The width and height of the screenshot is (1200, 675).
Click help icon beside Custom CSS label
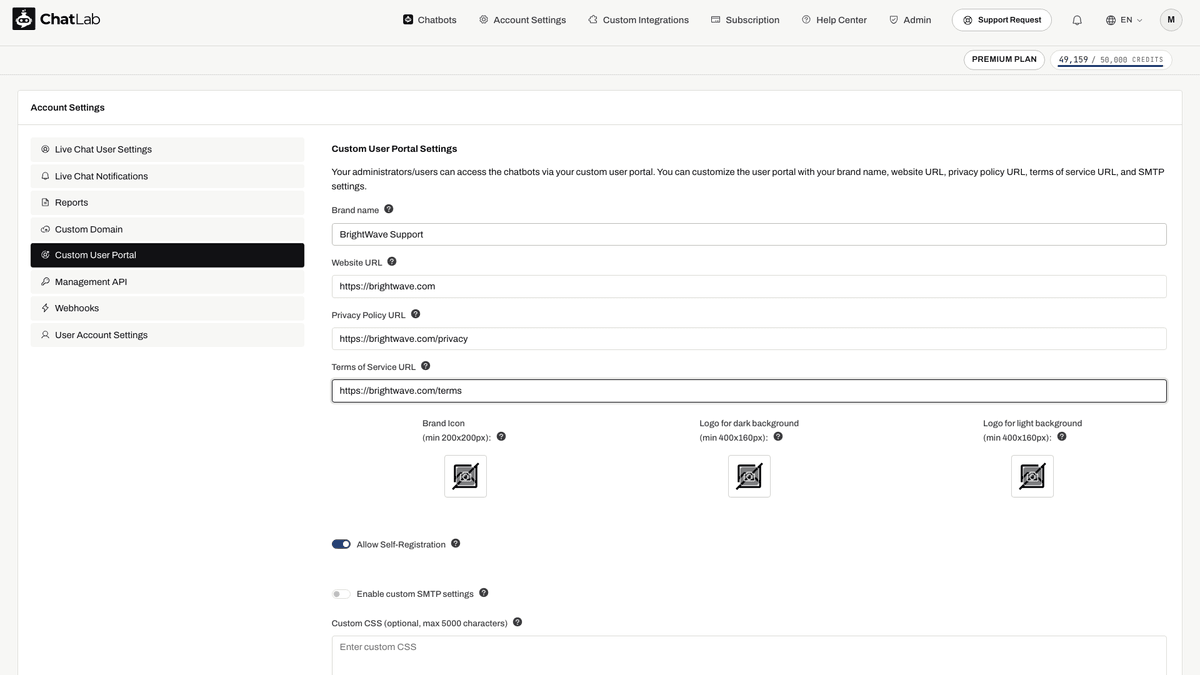[518, 621]
